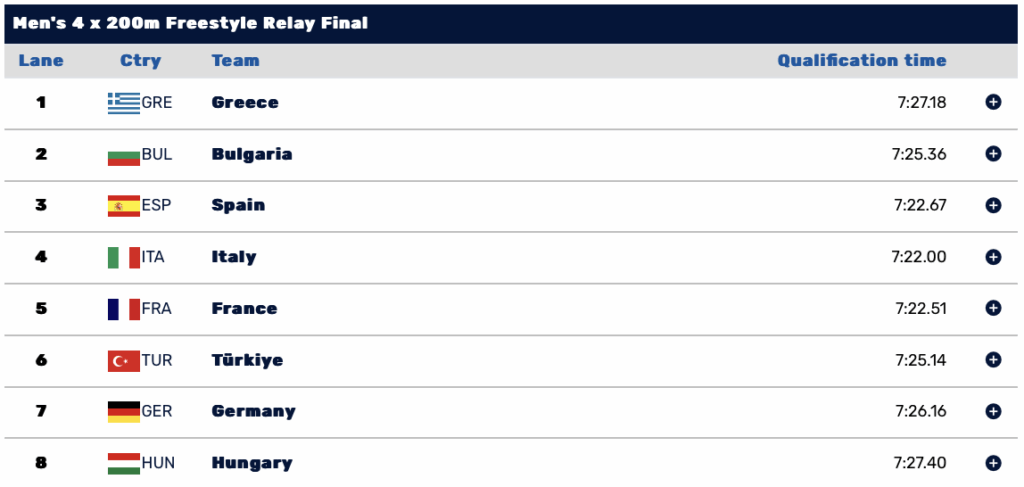Click the Lane column header
The height and width of the screenshot is (487, 1024).
coord(41,61)
